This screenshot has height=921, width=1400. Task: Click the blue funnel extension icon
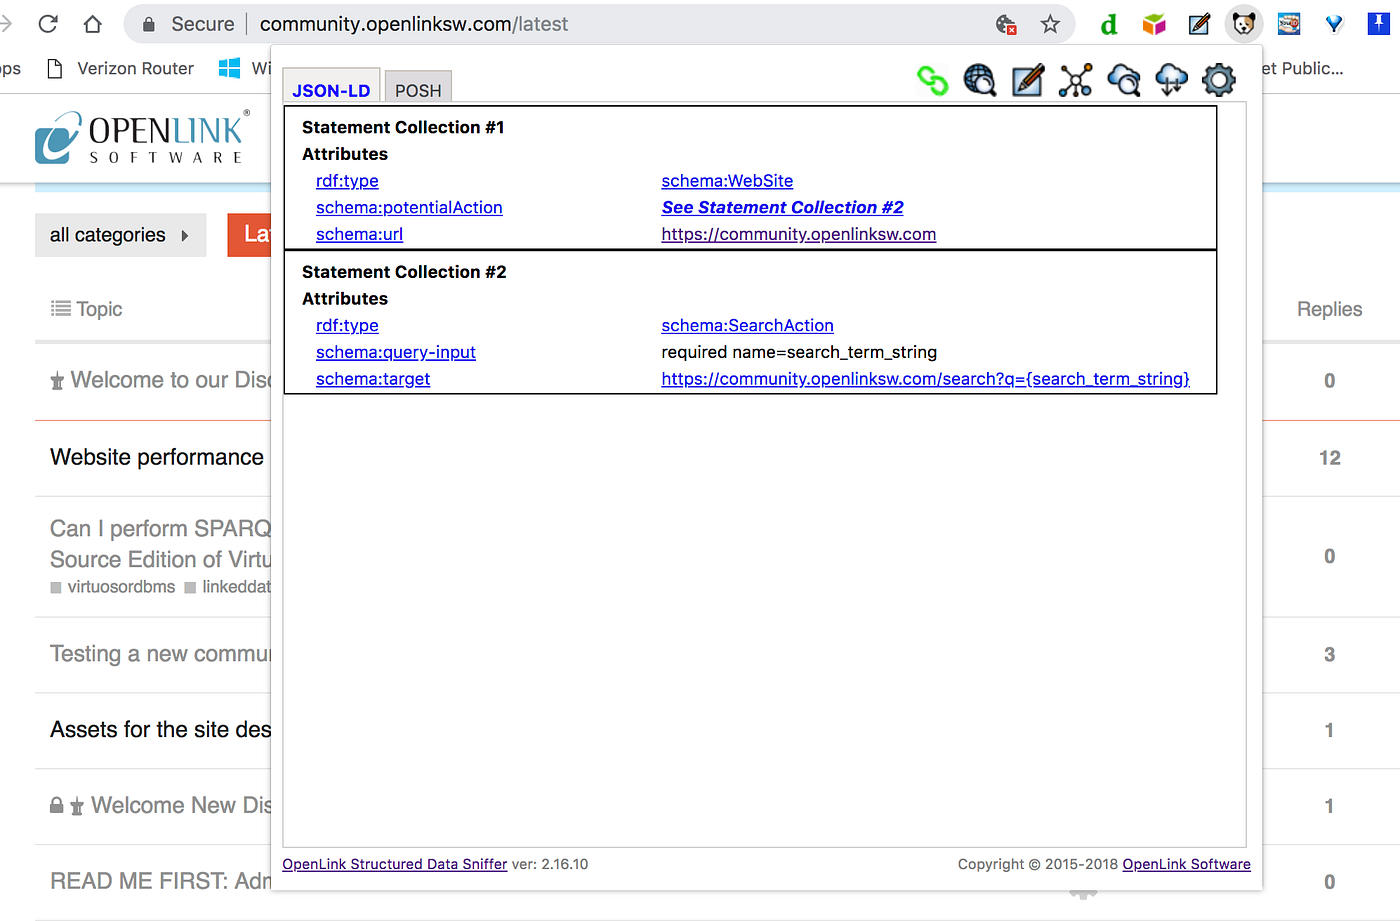coord(1334,24)
